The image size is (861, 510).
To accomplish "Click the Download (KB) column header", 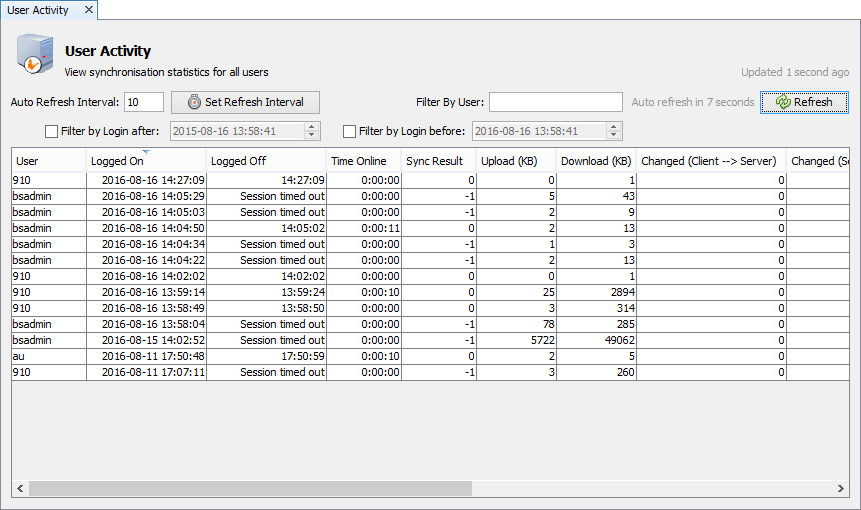I will point(595,161).
